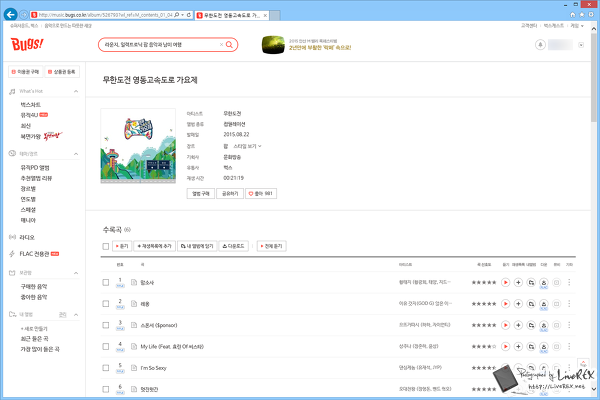
Task: Click the Bugs! logo
Action: click(x=27, y=44)
